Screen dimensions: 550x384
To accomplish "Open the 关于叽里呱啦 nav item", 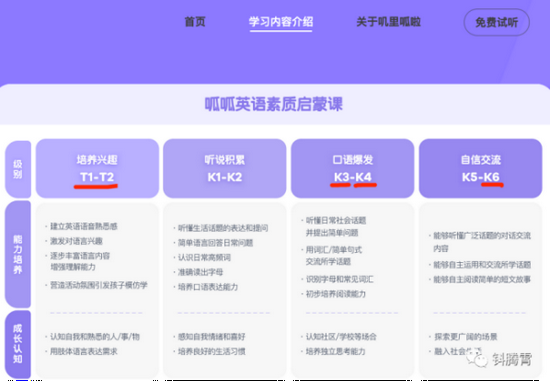I will coord(388,22).
